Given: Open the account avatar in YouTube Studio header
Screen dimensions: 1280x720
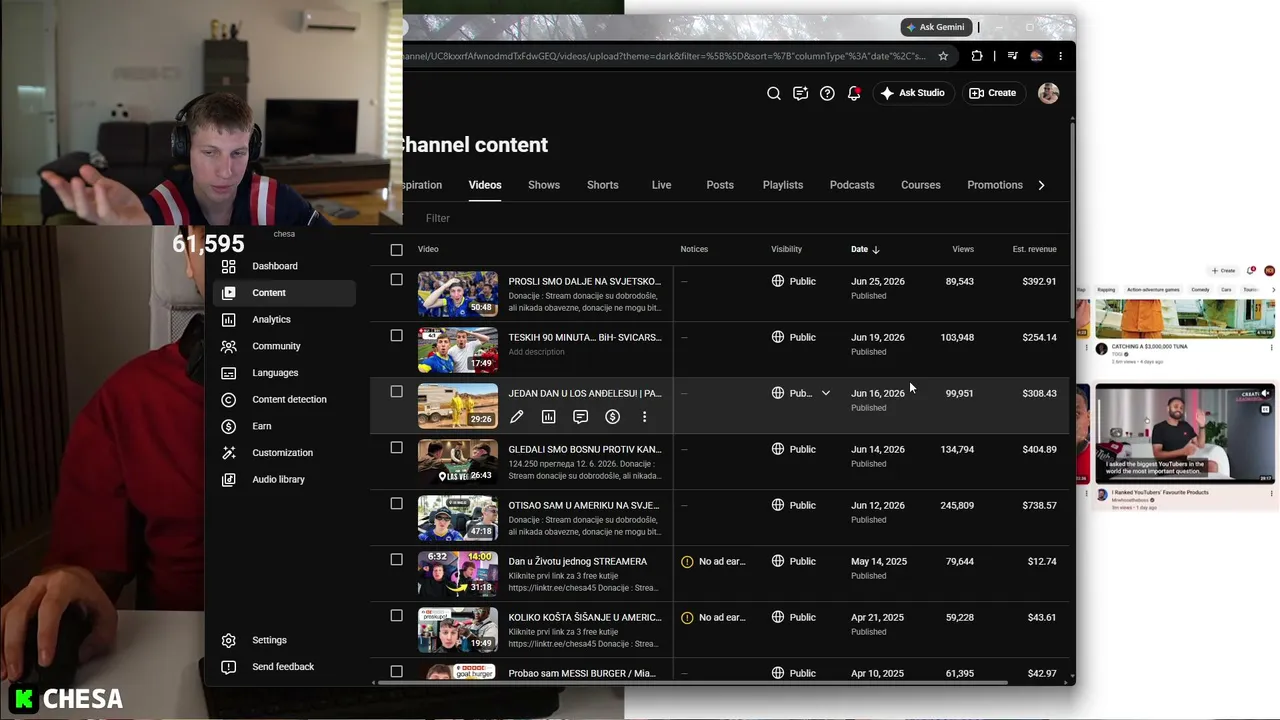Looking at the screenshot, I should click(1048, 93).
